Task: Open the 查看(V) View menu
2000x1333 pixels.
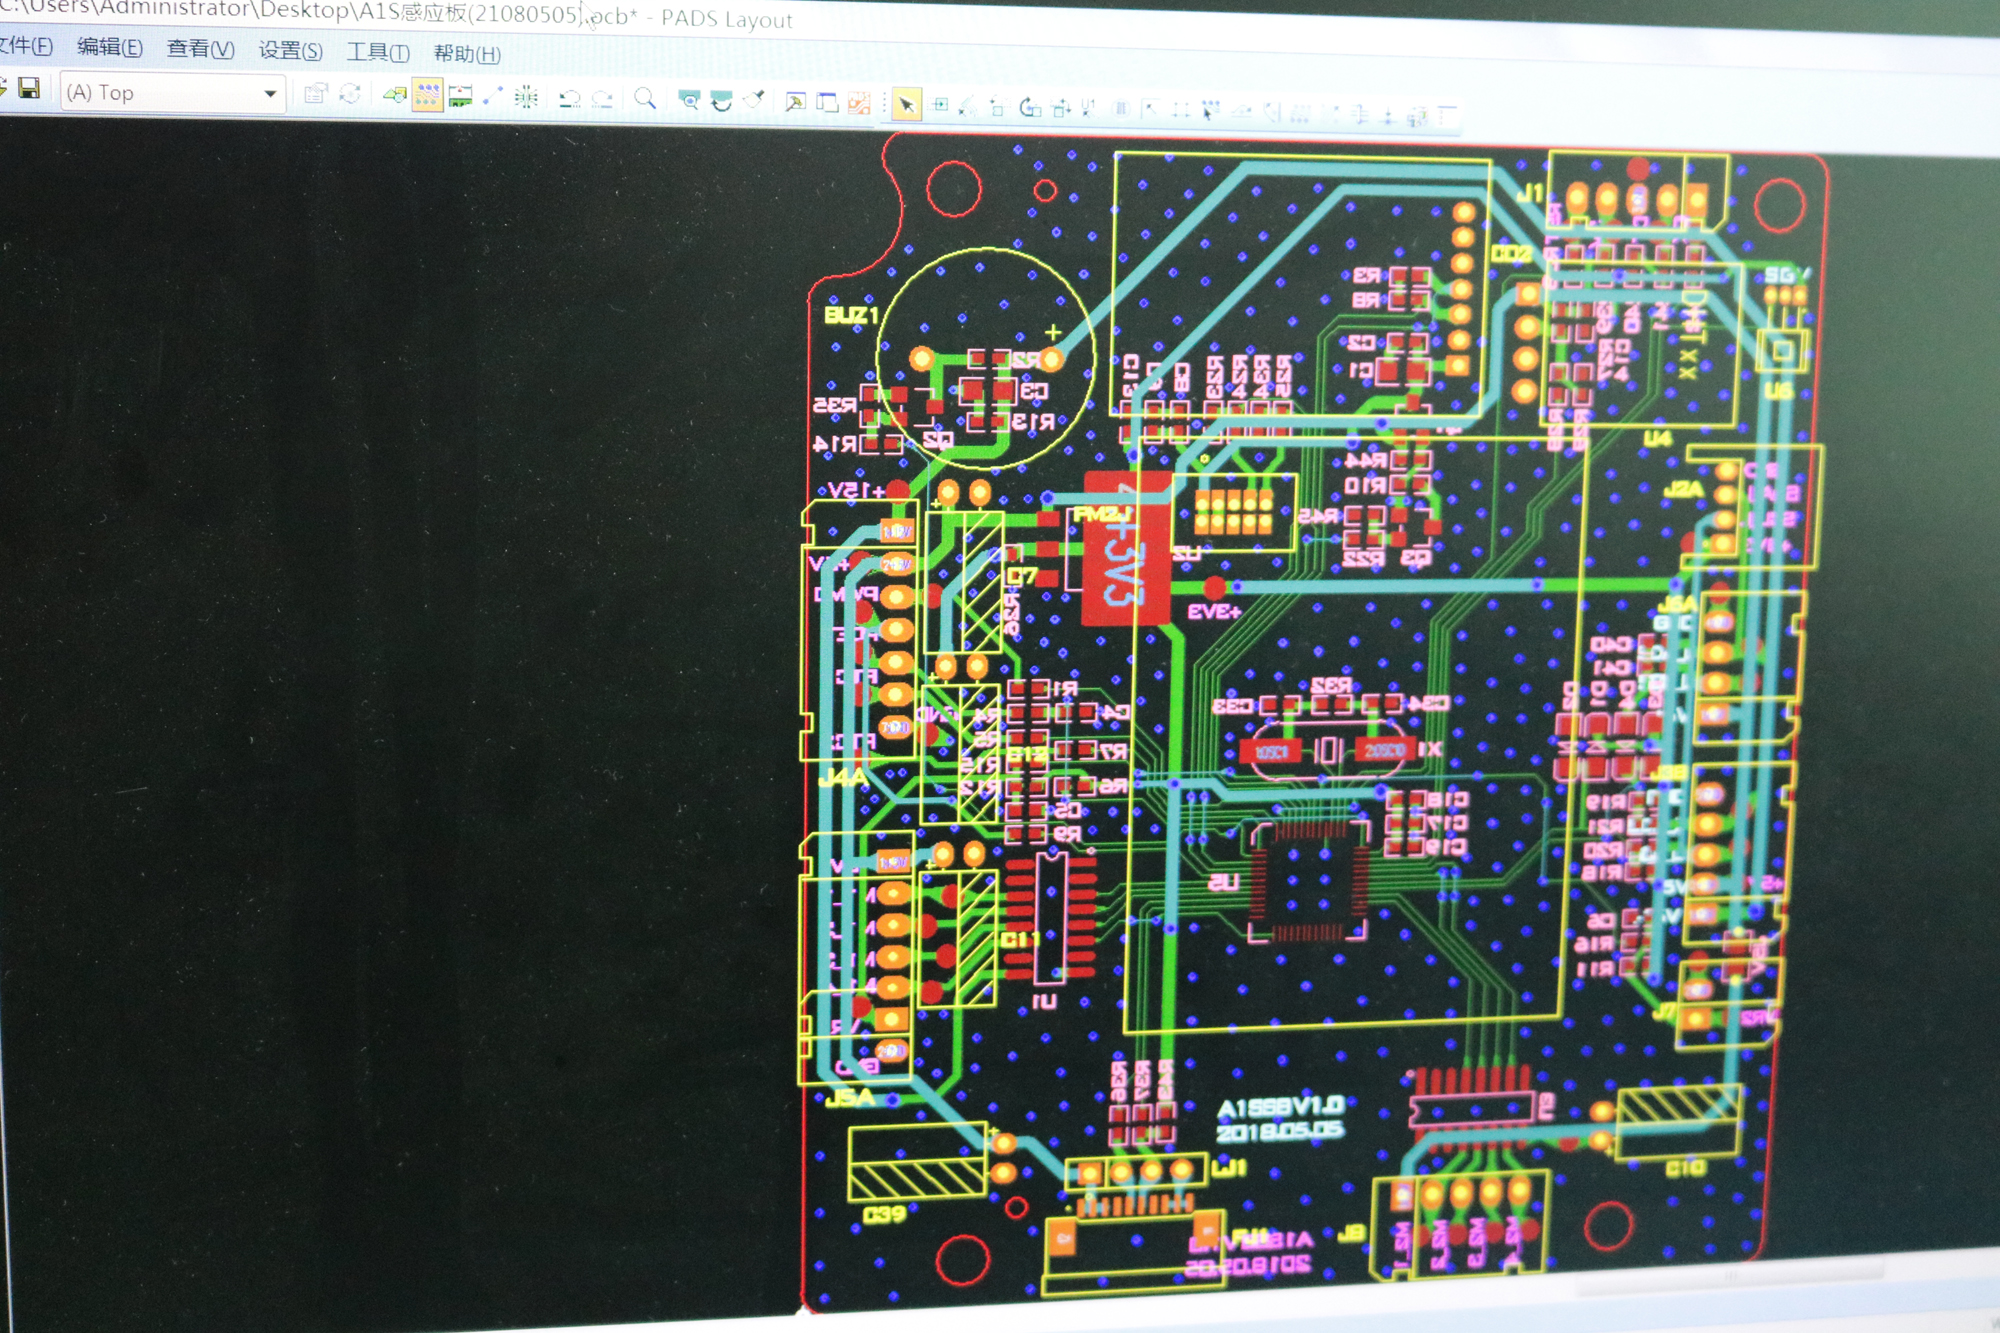Action: pyautogui.click(x=200, y=49)
